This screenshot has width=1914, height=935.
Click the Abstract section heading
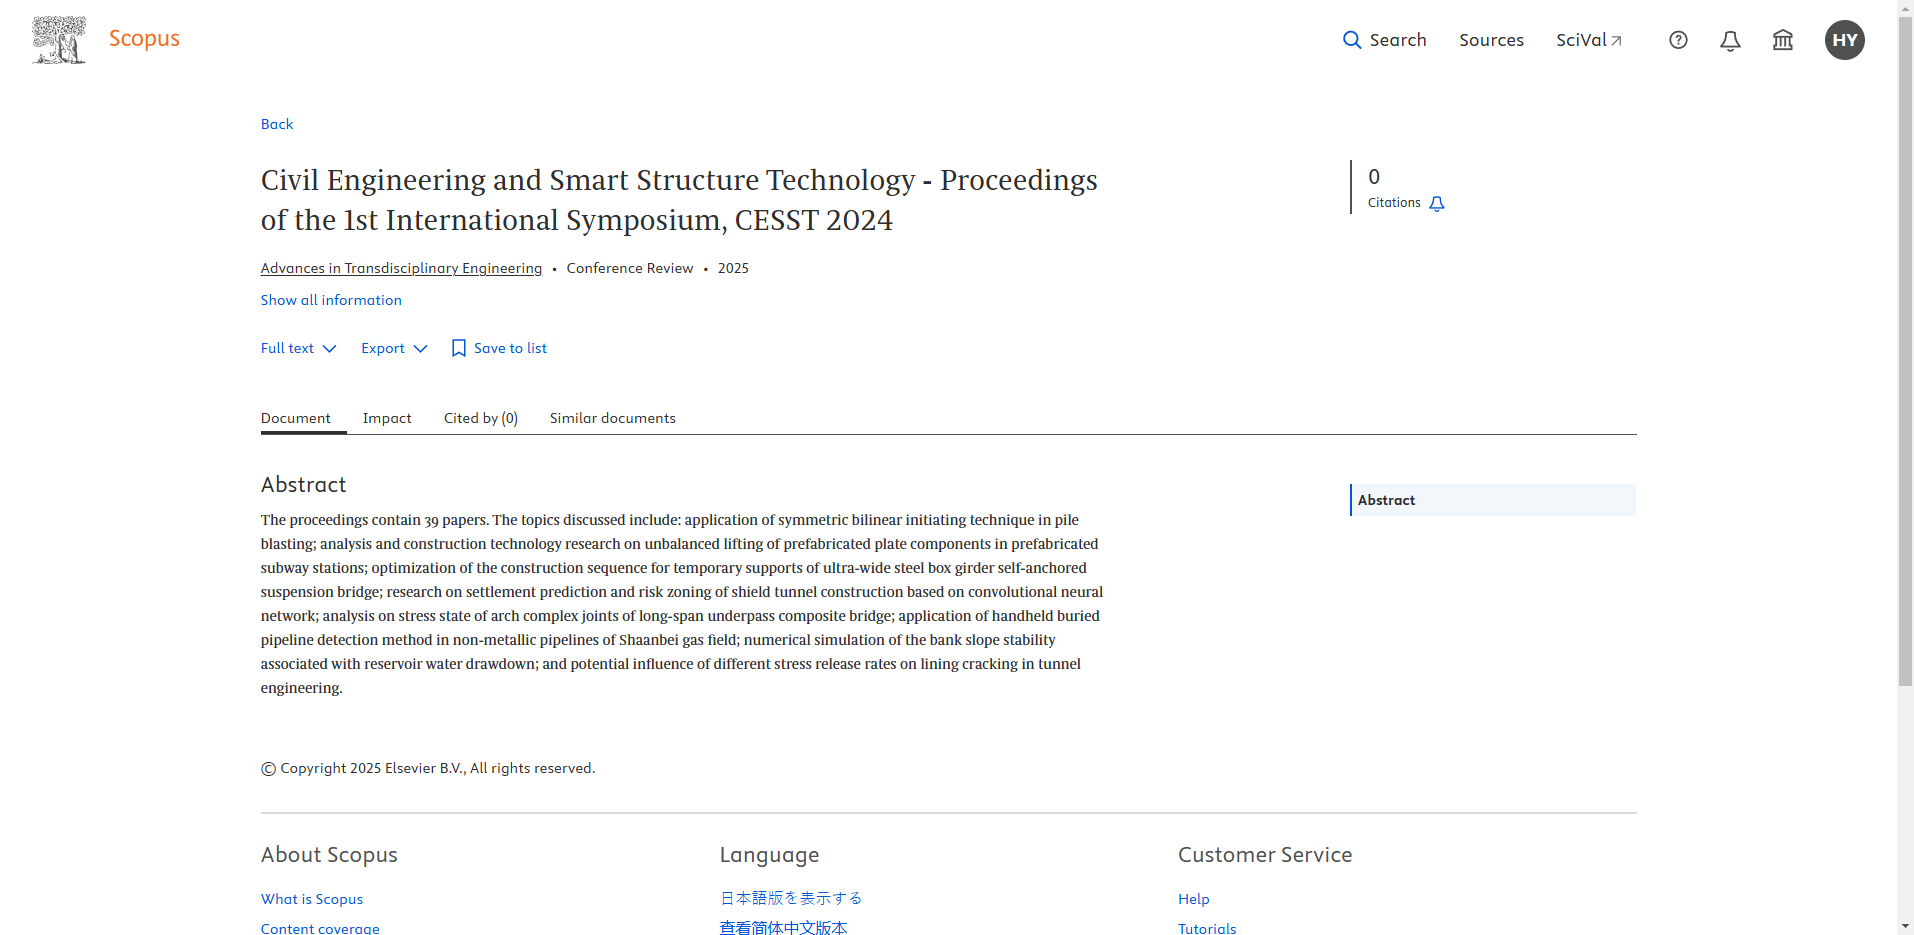(303, 485)
